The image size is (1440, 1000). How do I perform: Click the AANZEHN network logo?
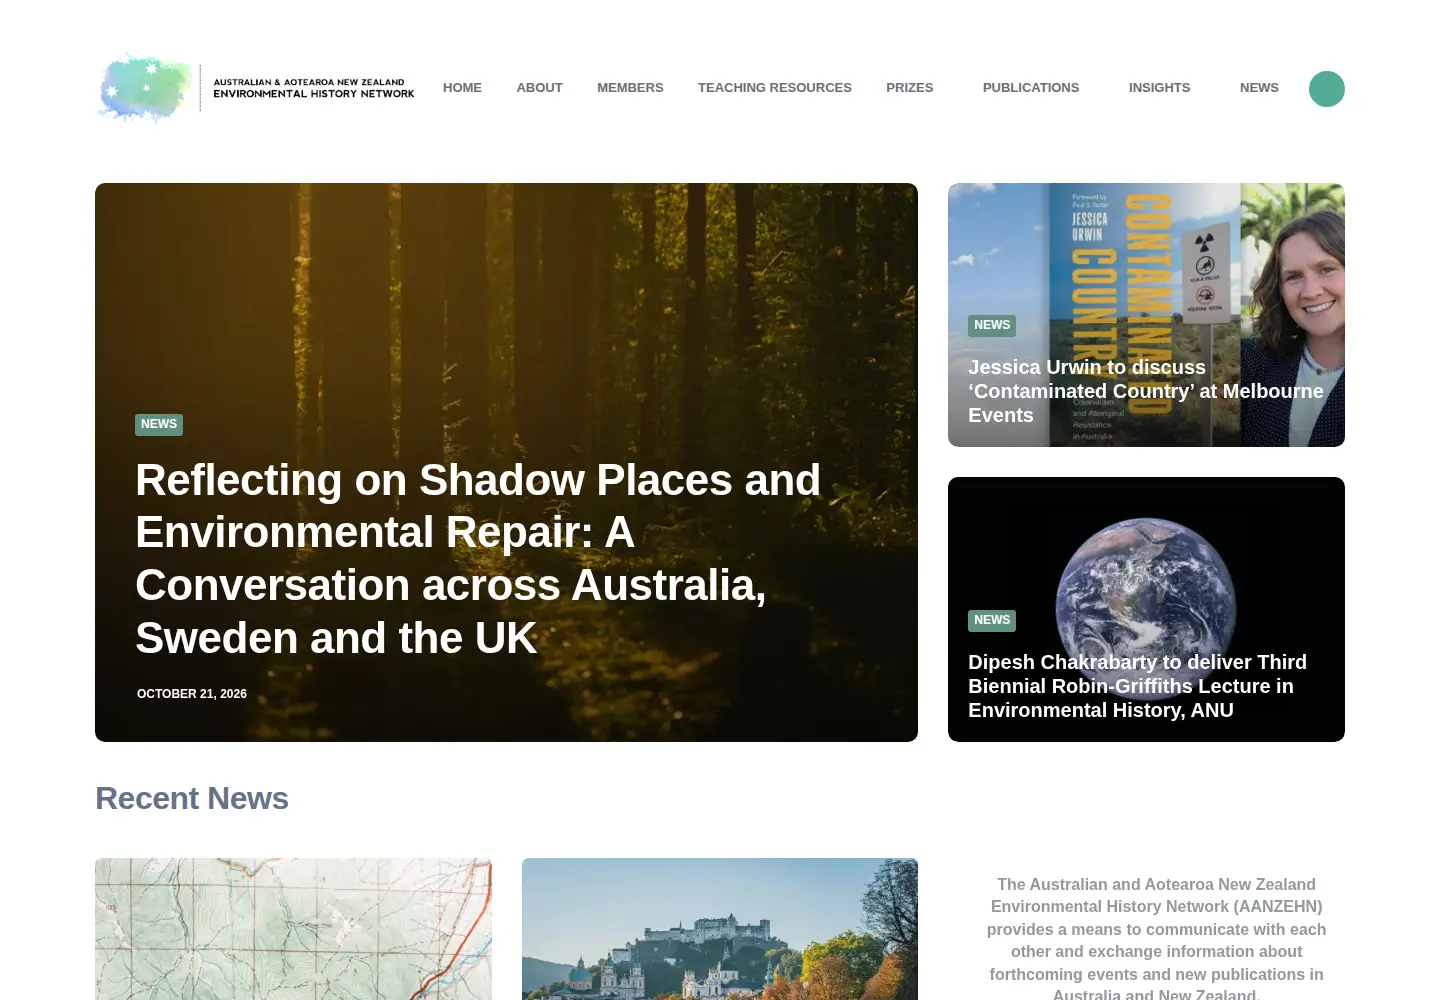pos(256,88)
